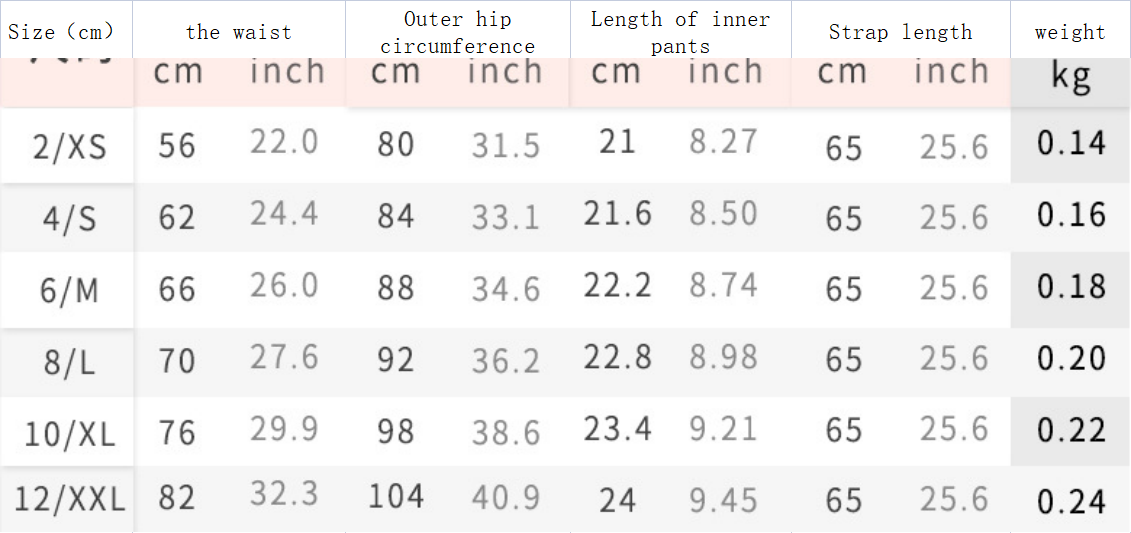Image resolution: width=1131 pixels, height=533 pixels.
Task: Select the 'weight' column header
Action: pos(1070,32)
